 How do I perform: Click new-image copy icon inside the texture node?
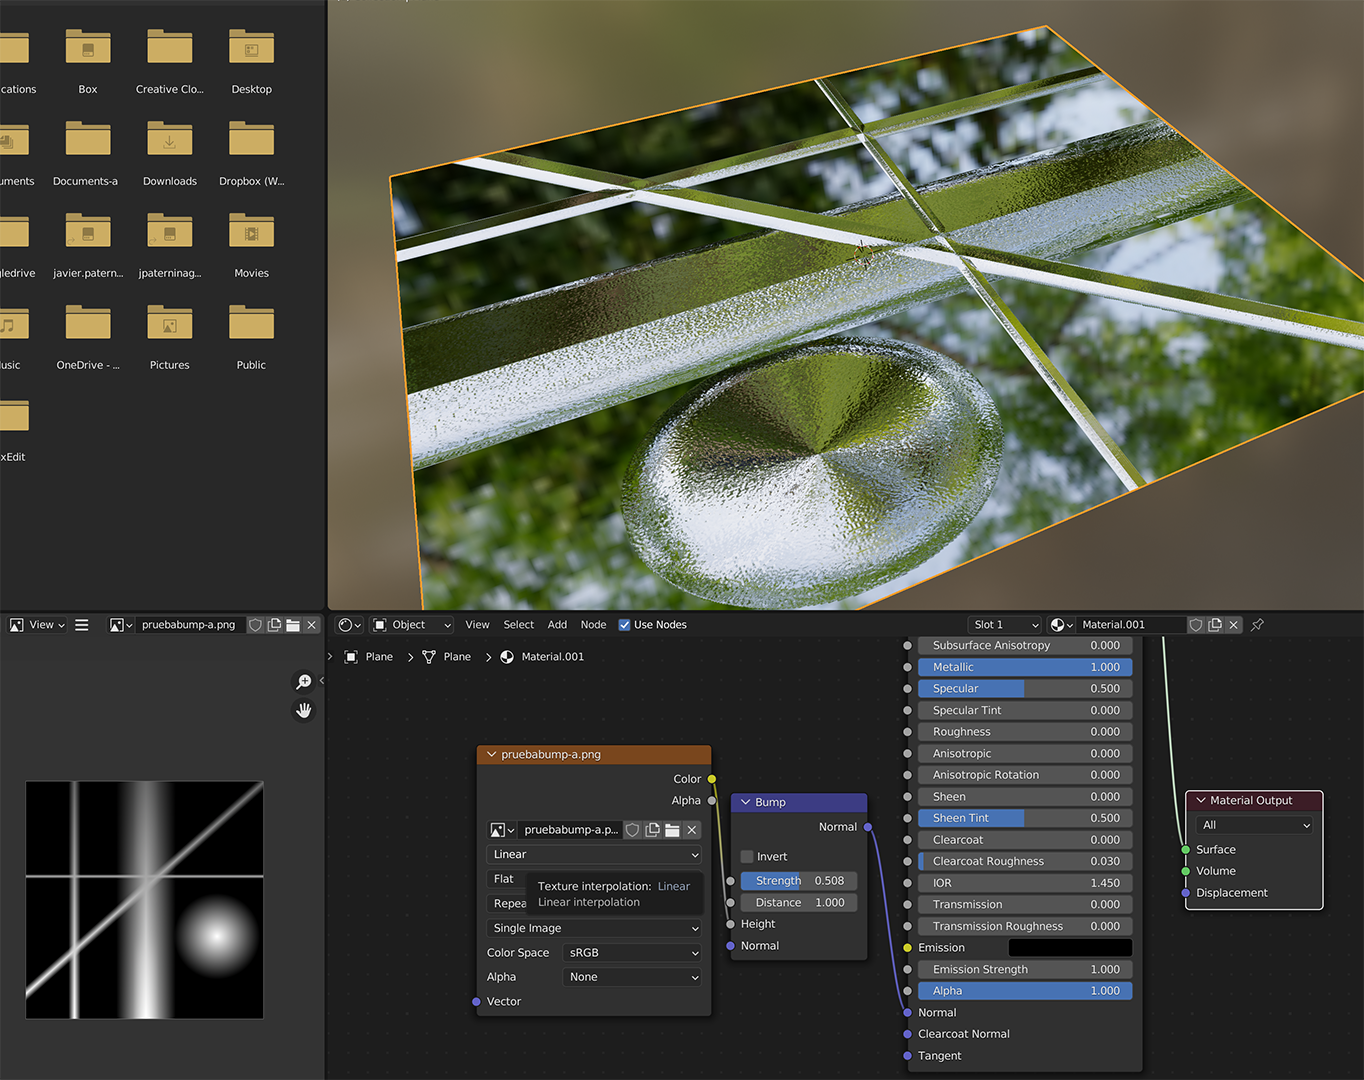[x=653, y=830]
